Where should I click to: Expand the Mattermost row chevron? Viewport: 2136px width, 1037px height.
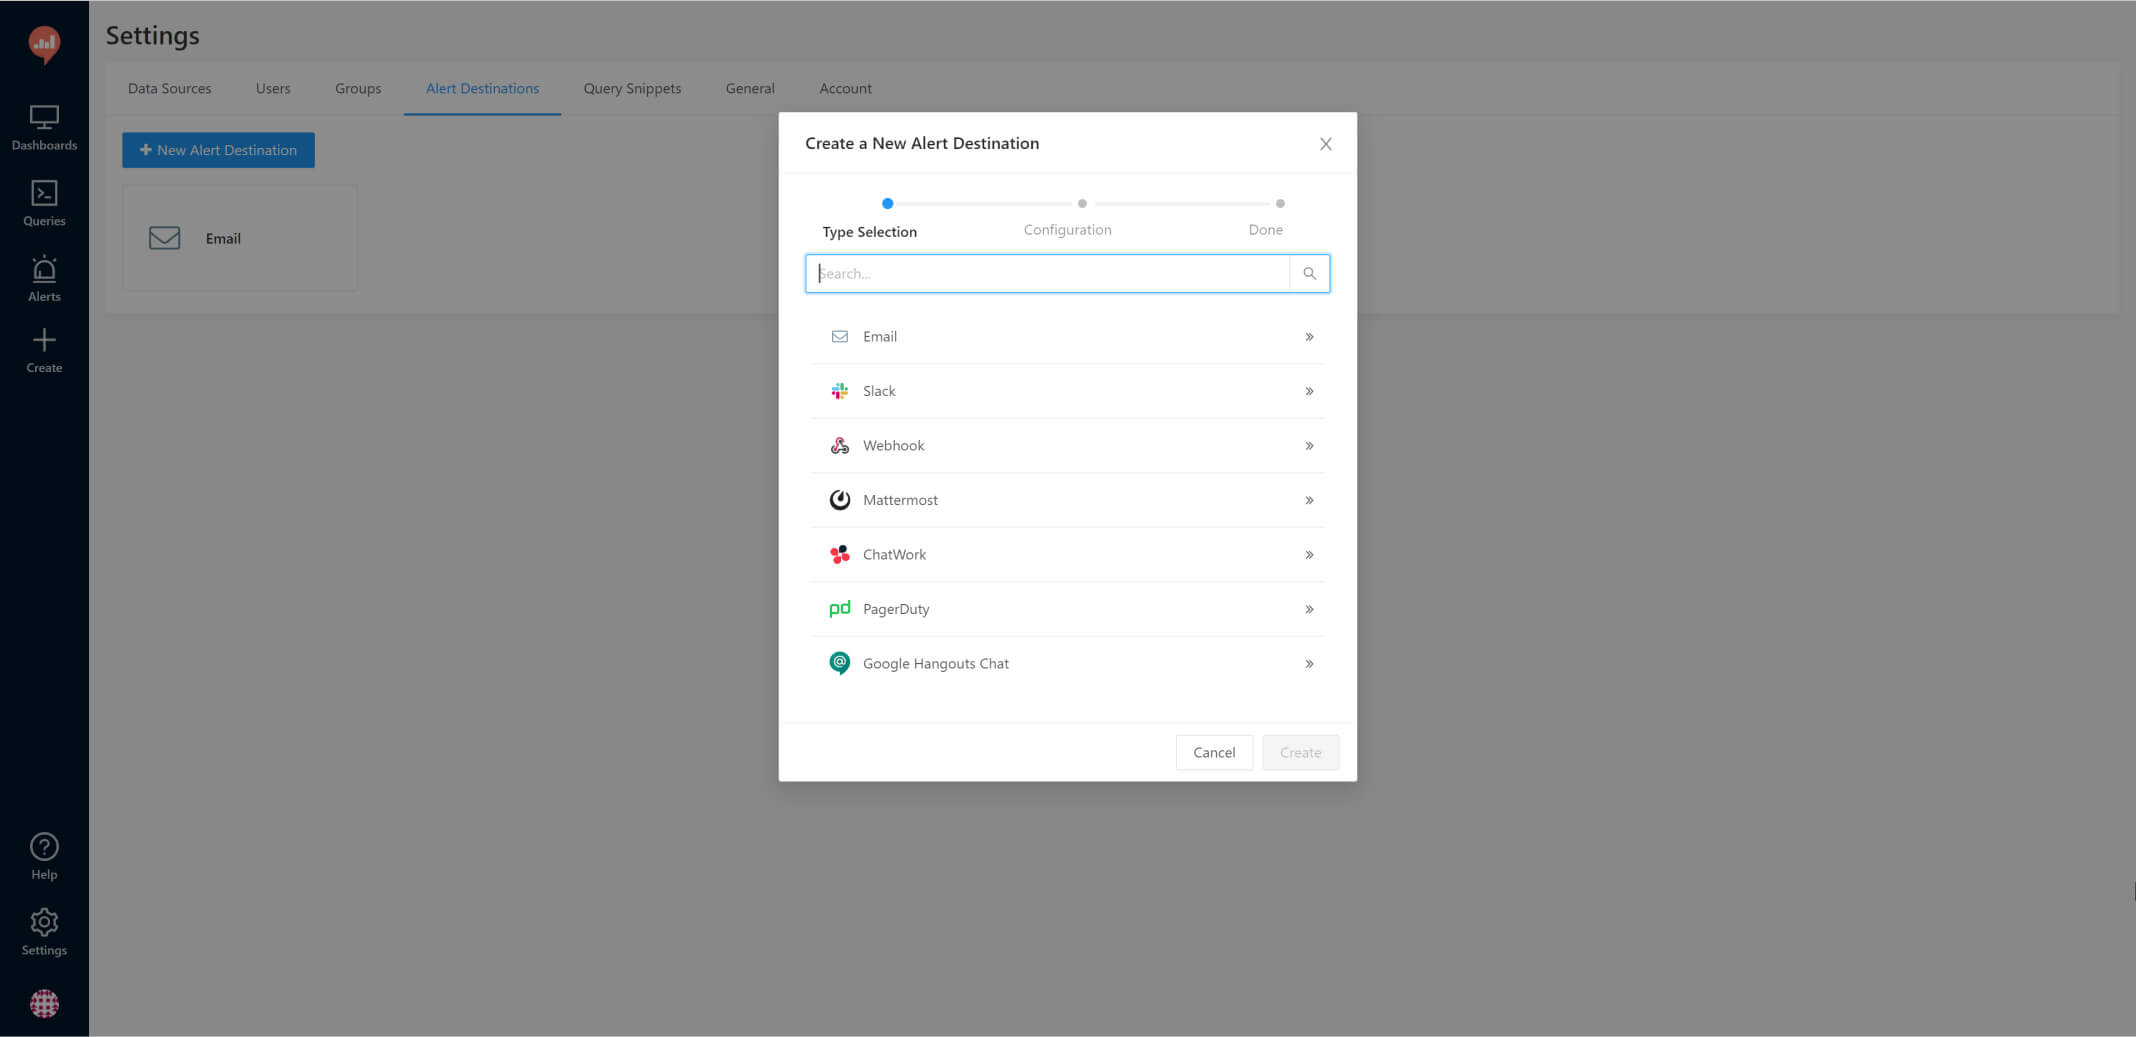tap(1309, 500)
